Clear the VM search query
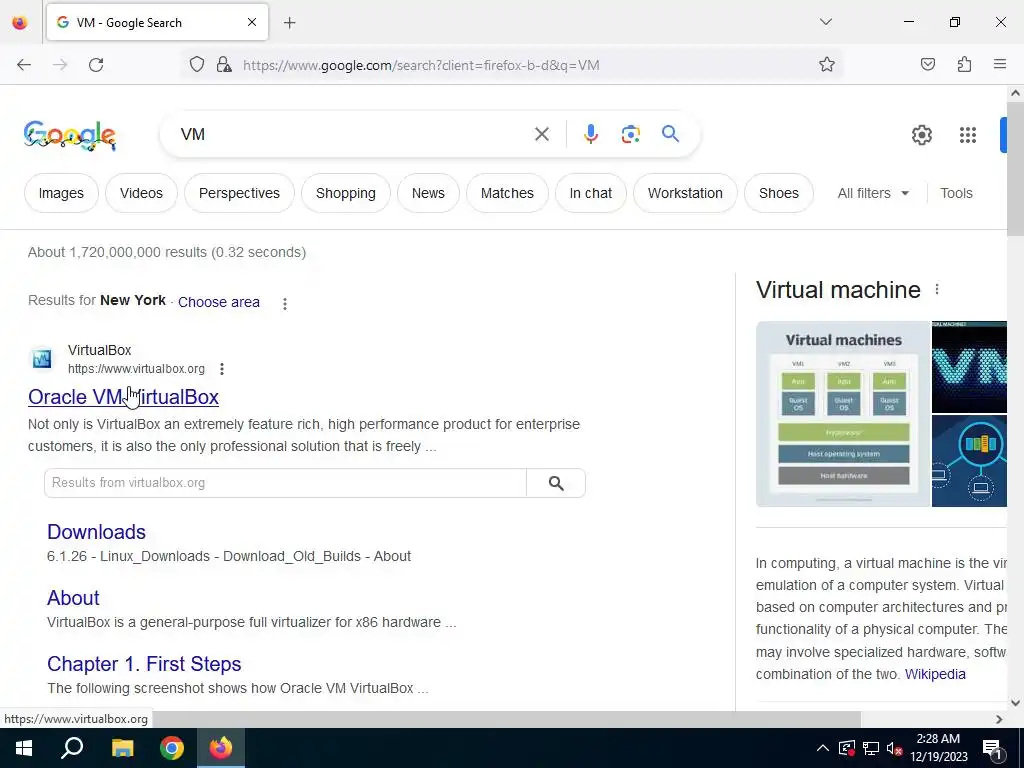The width and height of the screenshot is (1024, 768). (x=541, y=135)
